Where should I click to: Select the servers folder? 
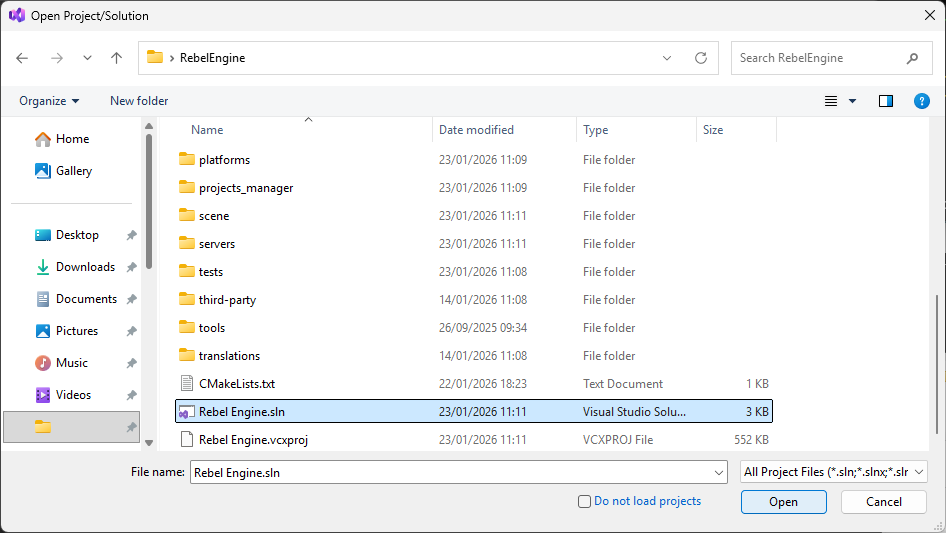474,244
